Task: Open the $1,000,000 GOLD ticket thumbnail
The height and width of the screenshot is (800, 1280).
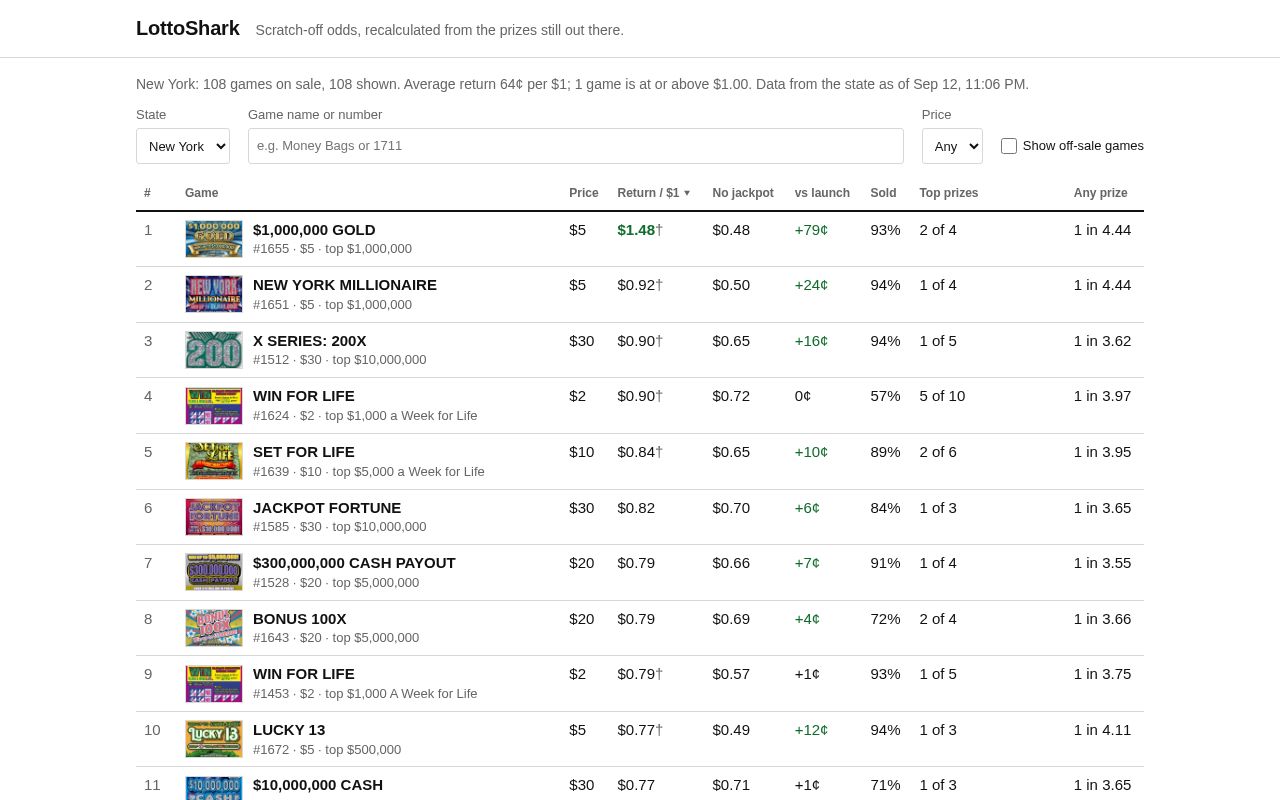Action: coord(214,239)
